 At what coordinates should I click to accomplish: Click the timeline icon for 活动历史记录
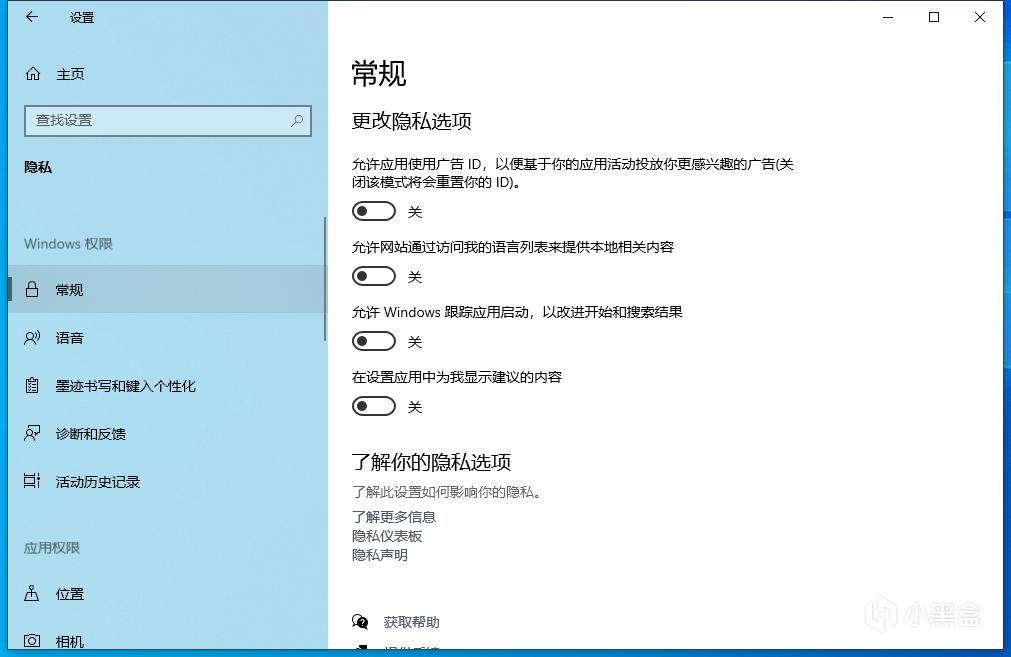(32, 481)
